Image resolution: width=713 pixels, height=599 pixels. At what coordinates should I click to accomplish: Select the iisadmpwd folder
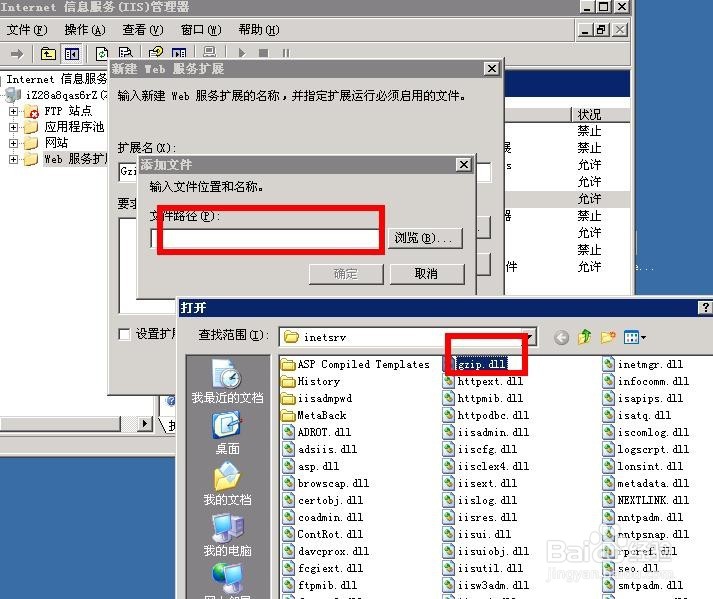[x=317, y=398]
